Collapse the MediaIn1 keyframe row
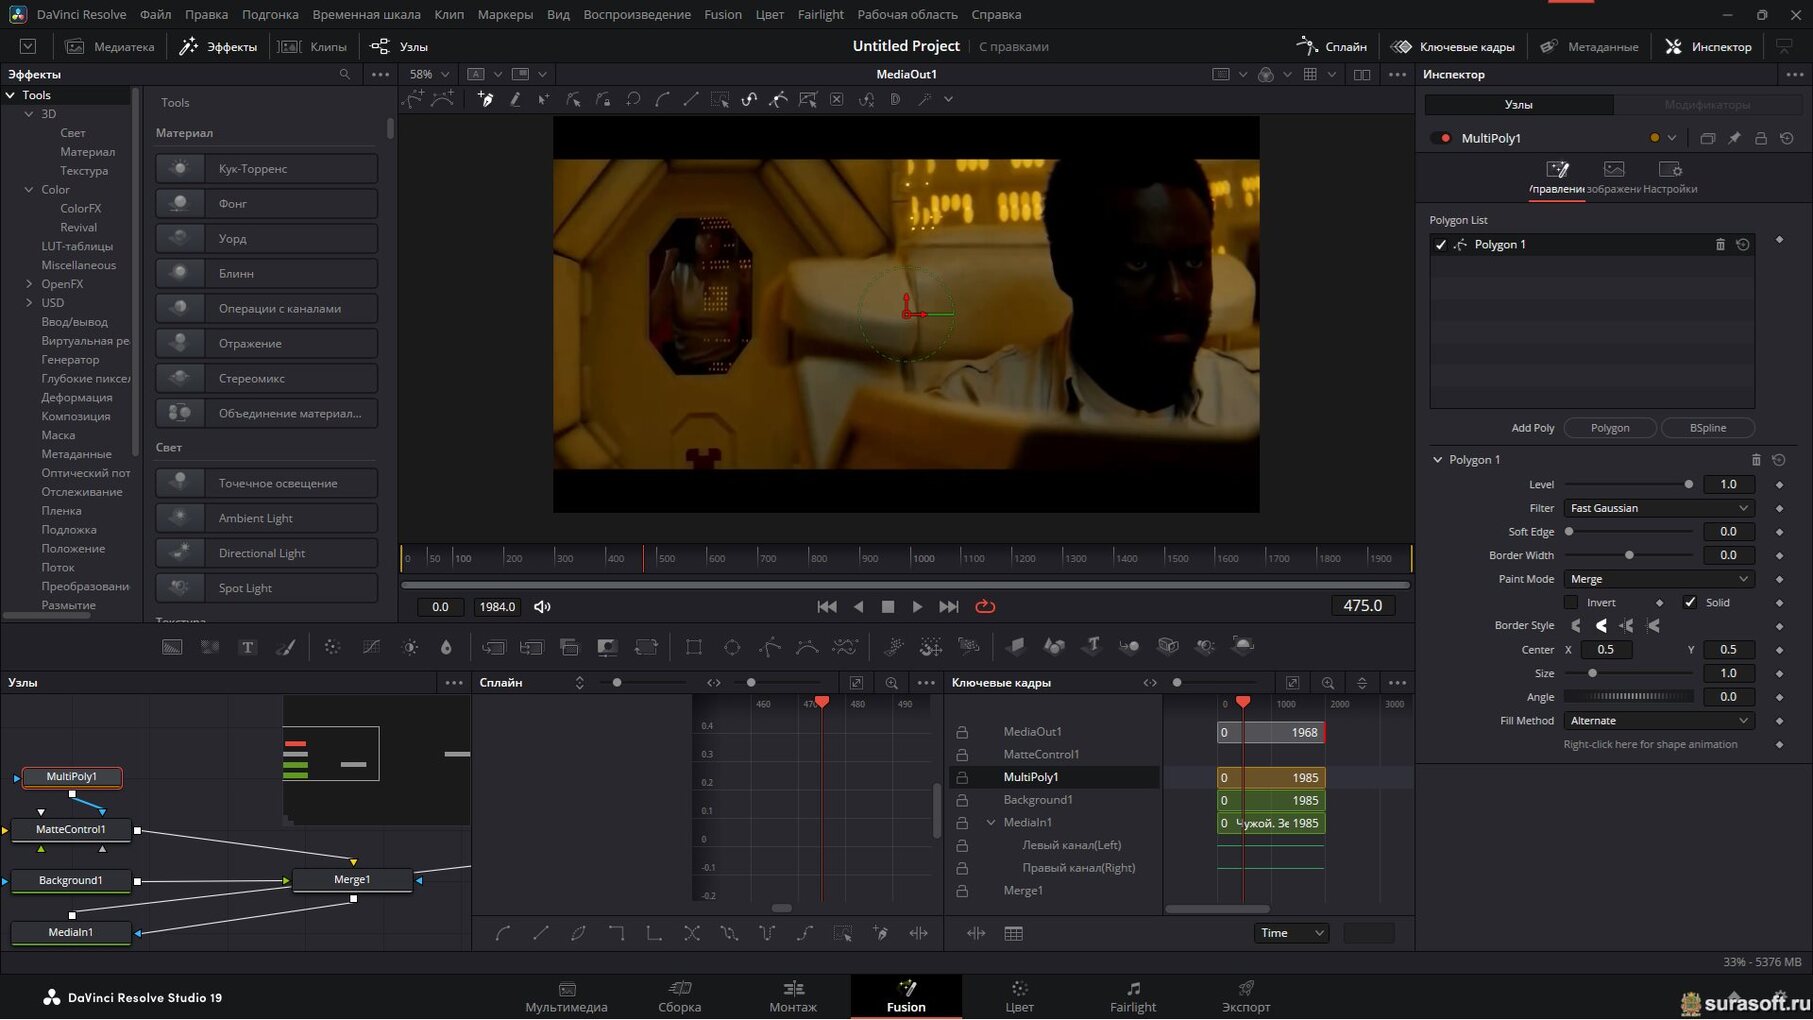Image resolution: width=1813 pixels, height=1020 pixels. click(x=991, y=823)
